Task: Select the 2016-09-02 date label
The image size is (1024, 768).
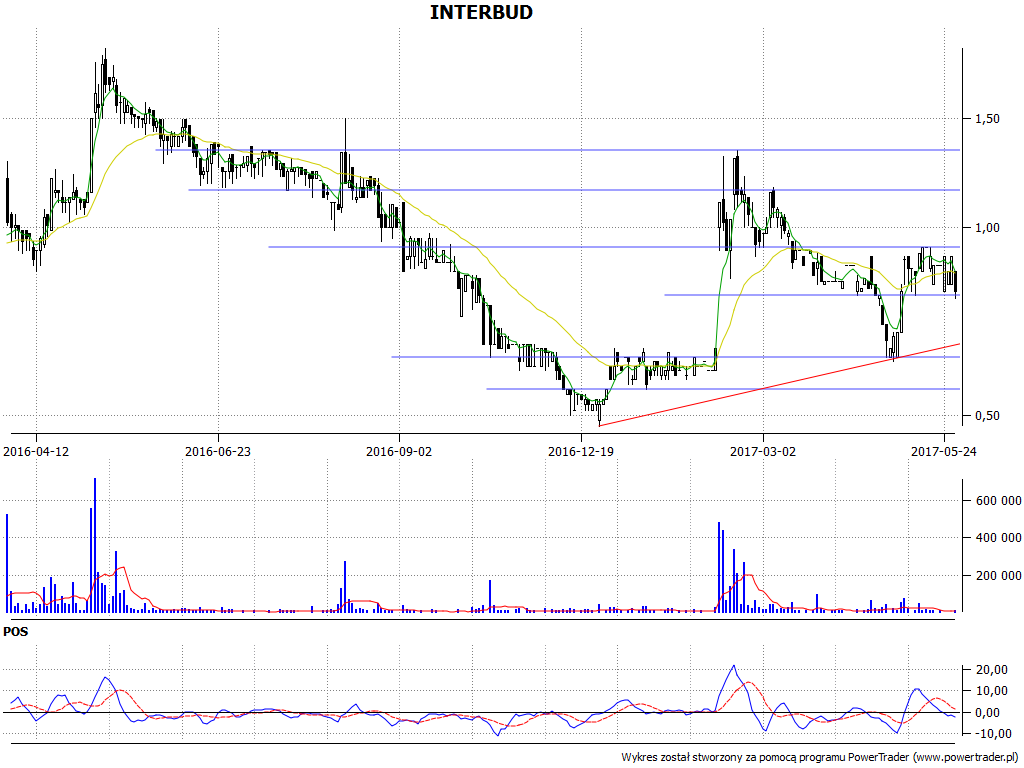Action: coord(399,451)
